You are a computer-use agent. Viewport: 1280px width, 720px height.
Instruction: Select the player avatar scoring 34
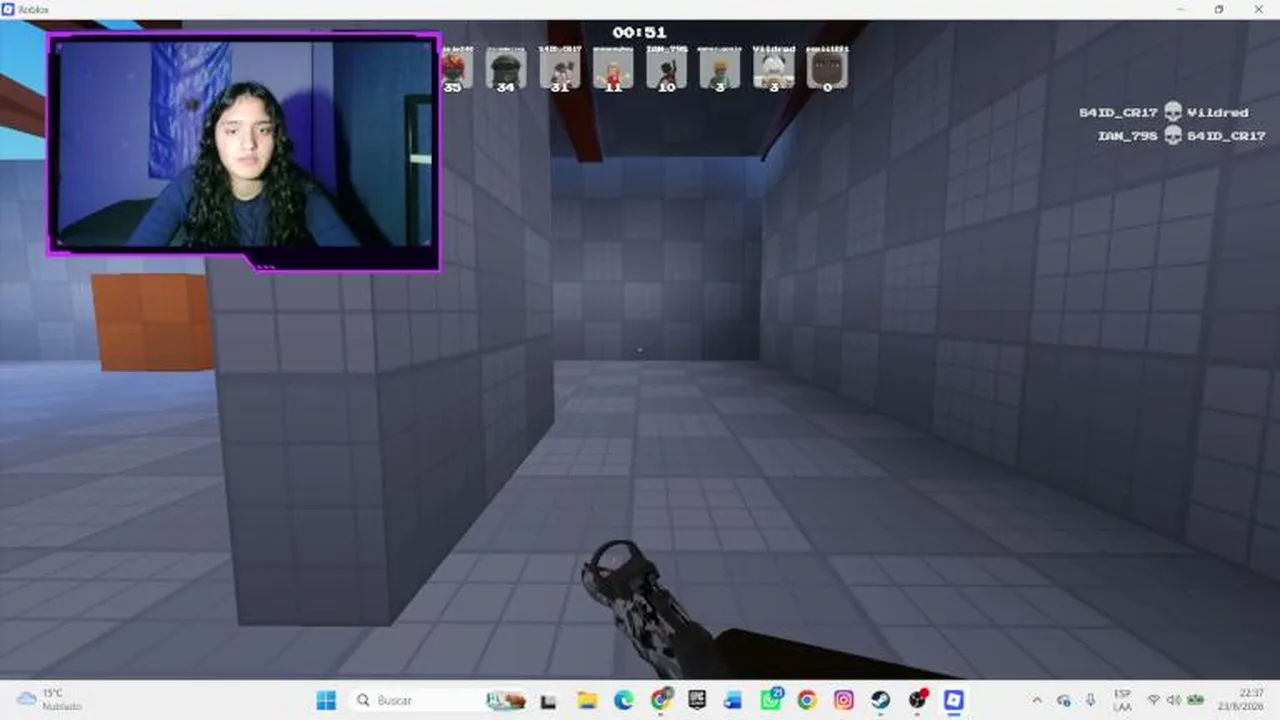point(506,68)
